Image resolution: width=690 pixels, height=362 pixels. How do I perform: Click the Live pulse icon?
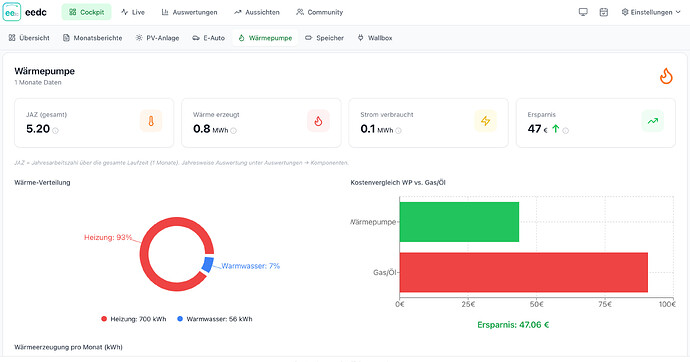point(125,12)
